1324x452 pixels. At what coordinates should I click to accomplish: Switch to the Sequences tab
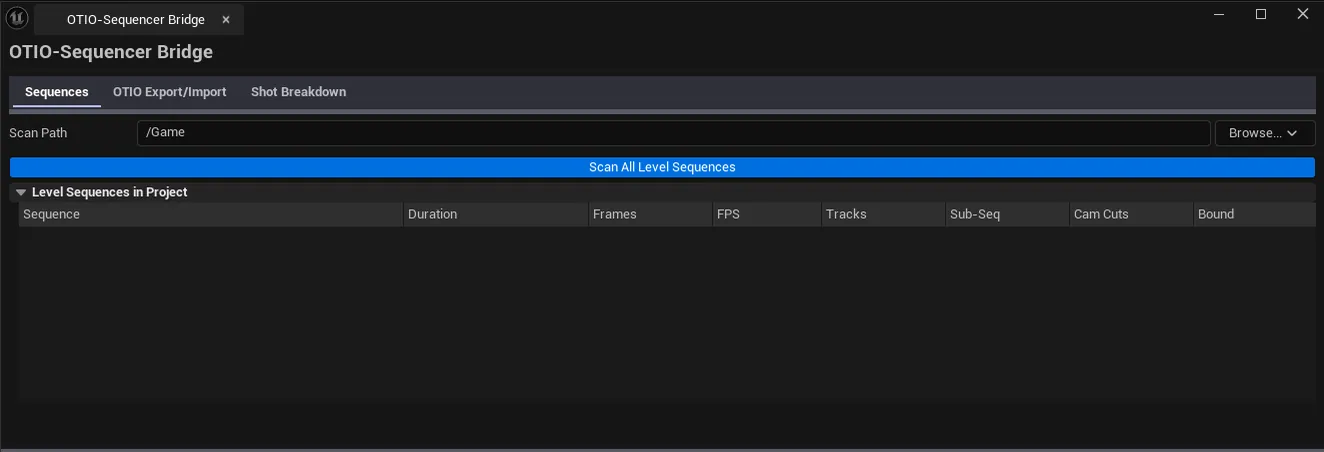tap(57, 92)
